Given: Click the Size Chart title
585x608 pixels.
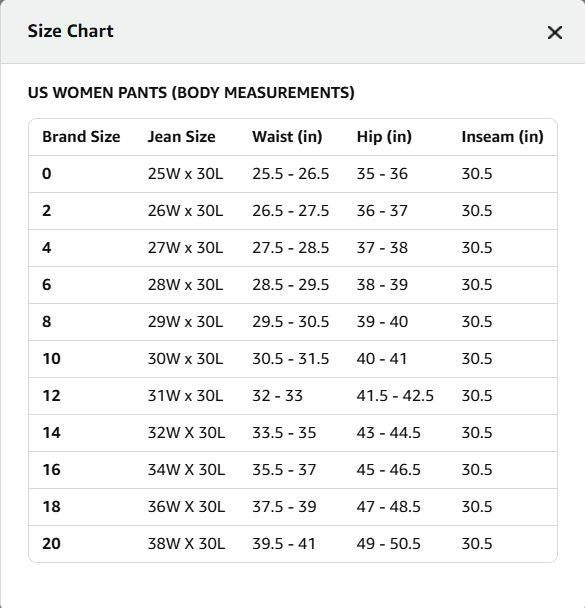Looking at the screenshot, I should click(71, 31).
